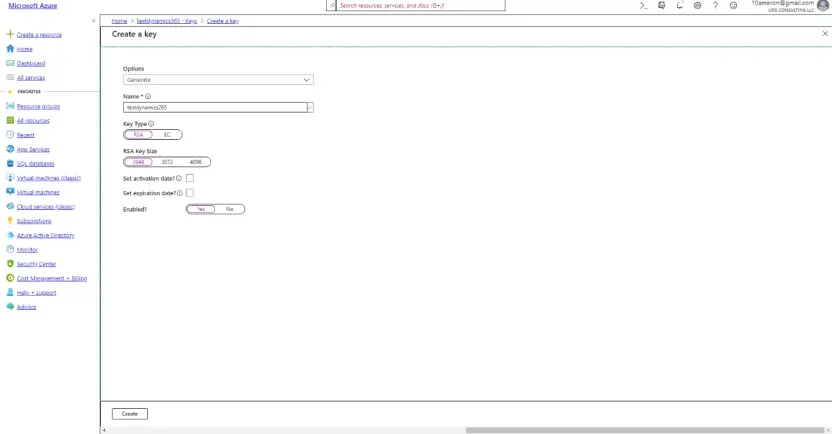Close the Create a key blade

825,33
